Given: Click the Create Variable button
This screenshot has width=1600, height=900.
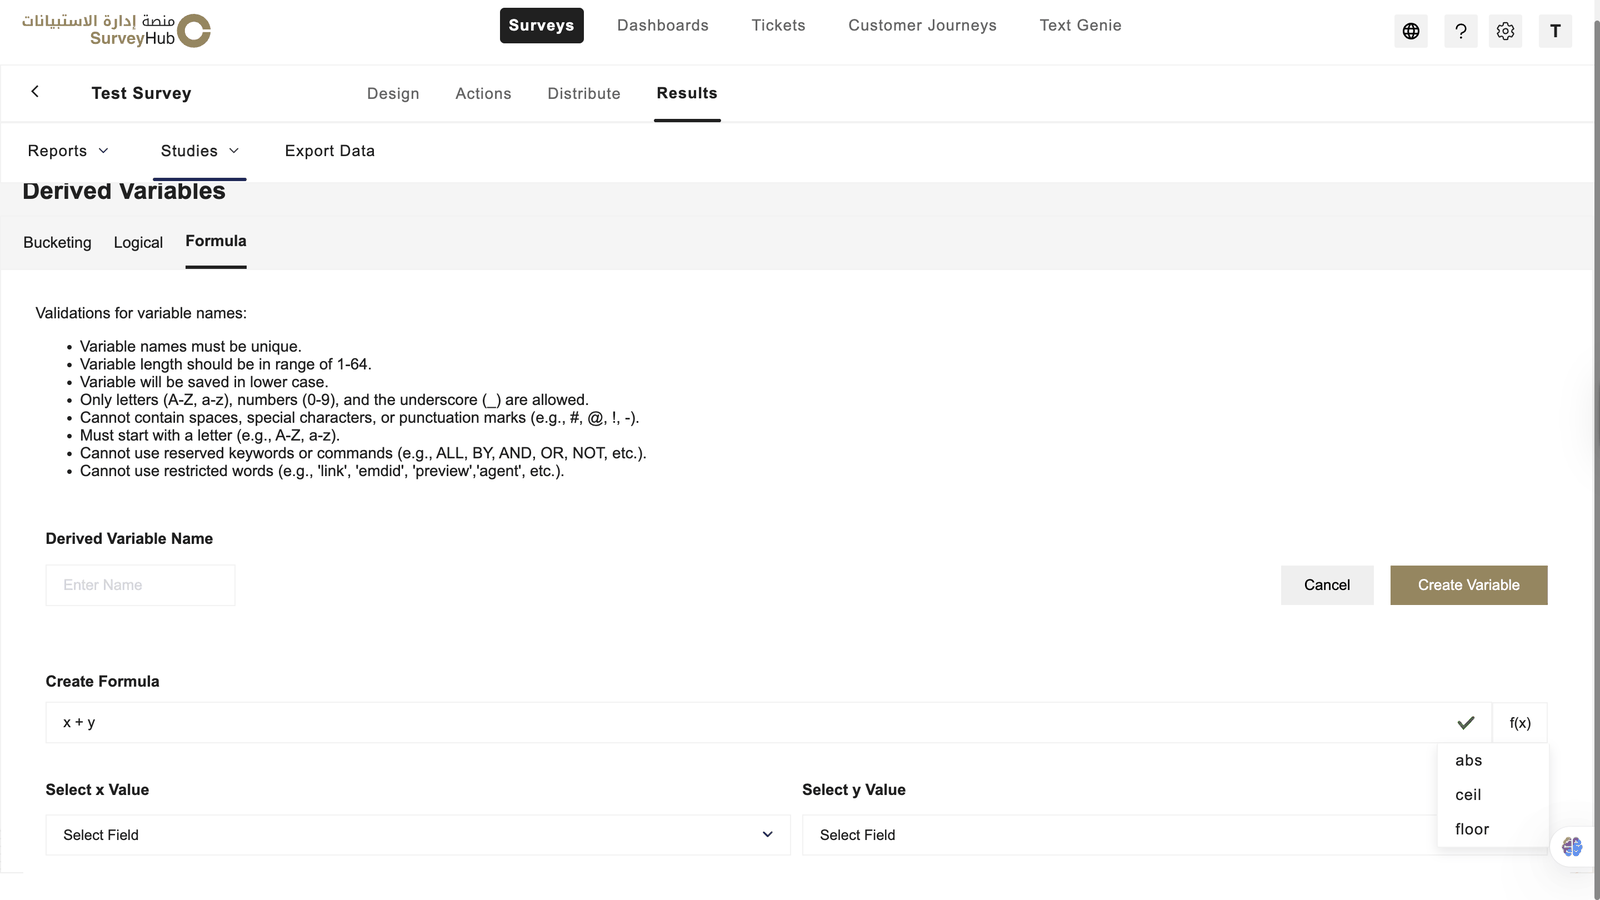Looking at the screenshot, I should (x=1469, y=585).
